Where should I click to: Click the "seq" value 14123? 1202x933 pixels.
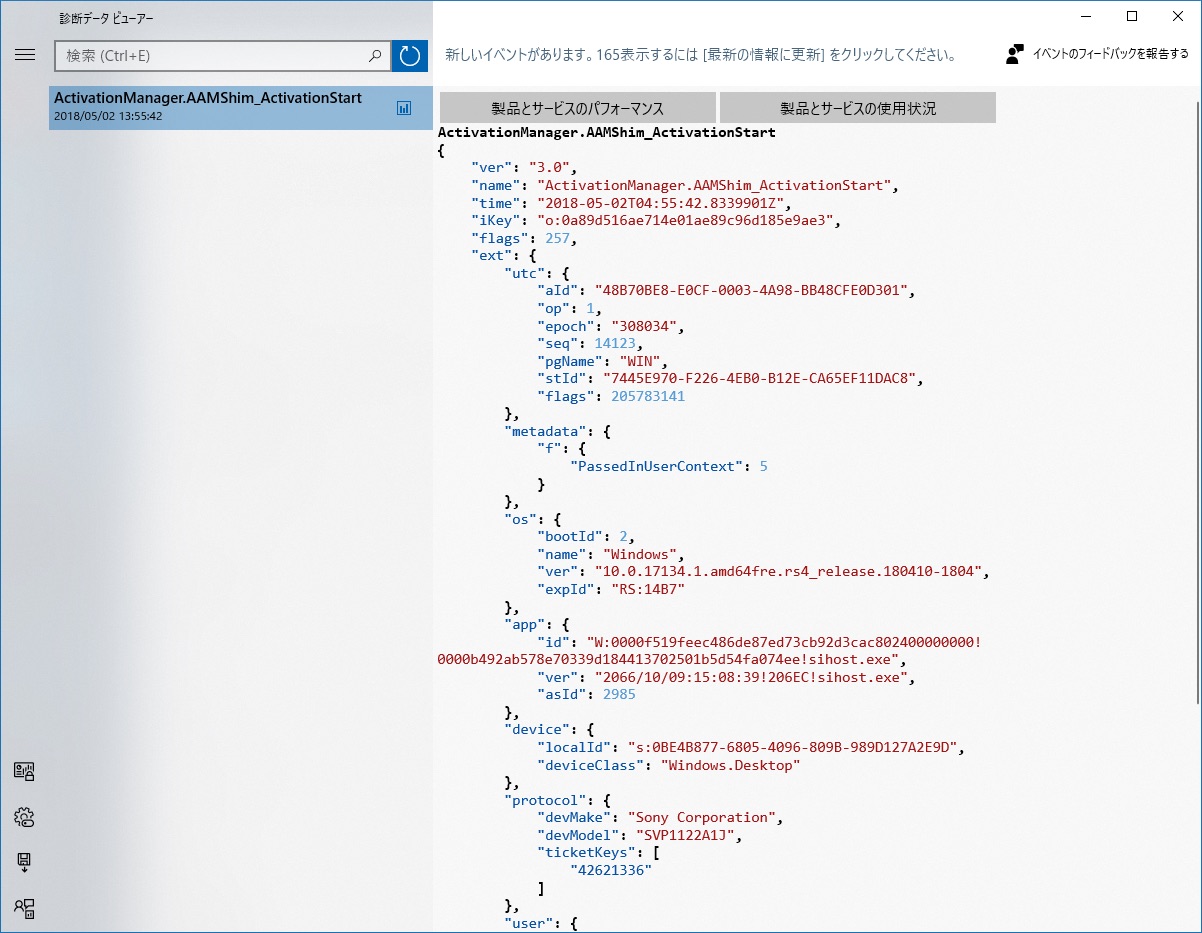(615, 343)
